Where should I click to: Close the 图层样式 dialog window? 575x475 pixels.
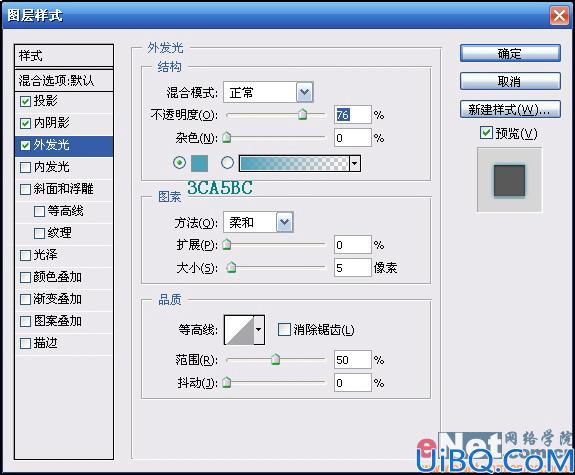coord(559,16)
